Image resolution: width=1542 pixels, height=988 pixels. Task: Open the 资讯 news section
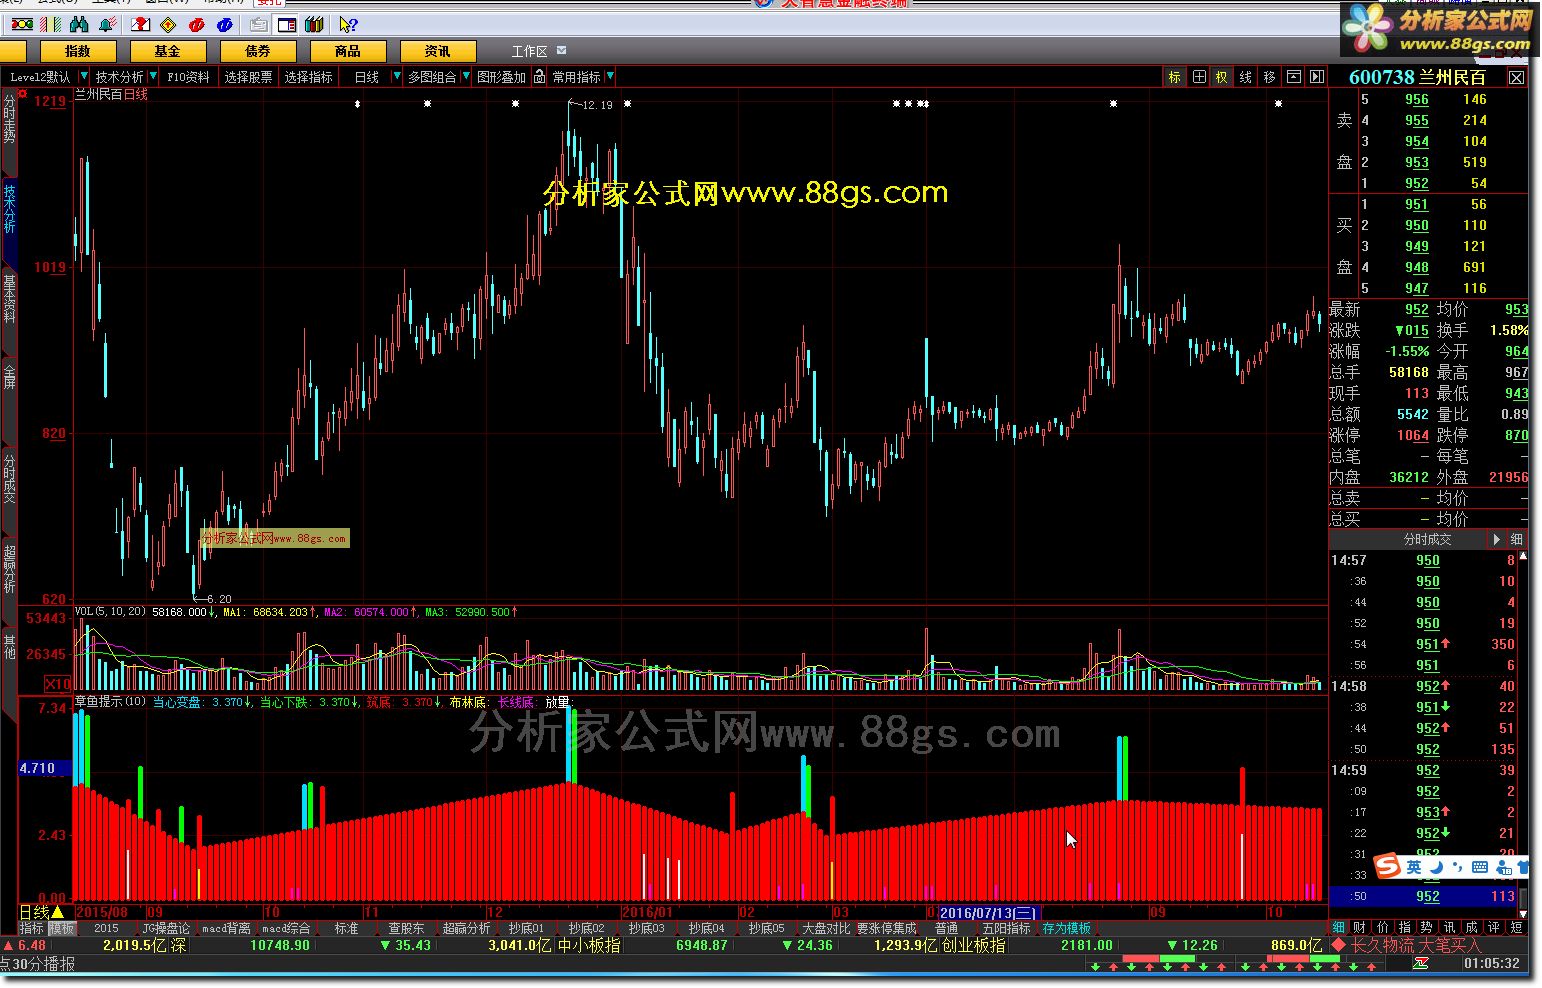[x=437, y=51]
